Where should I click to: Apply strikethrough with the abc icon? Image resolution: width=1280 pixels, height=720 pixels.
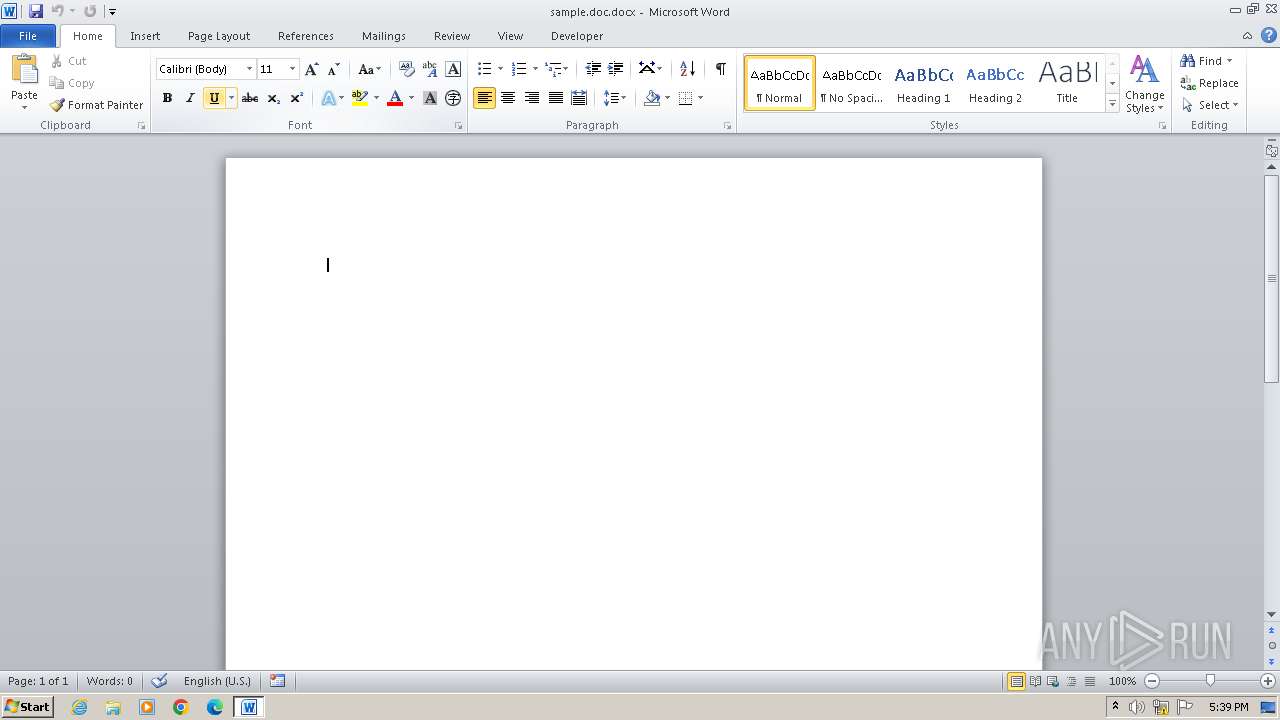coord(250,98)
